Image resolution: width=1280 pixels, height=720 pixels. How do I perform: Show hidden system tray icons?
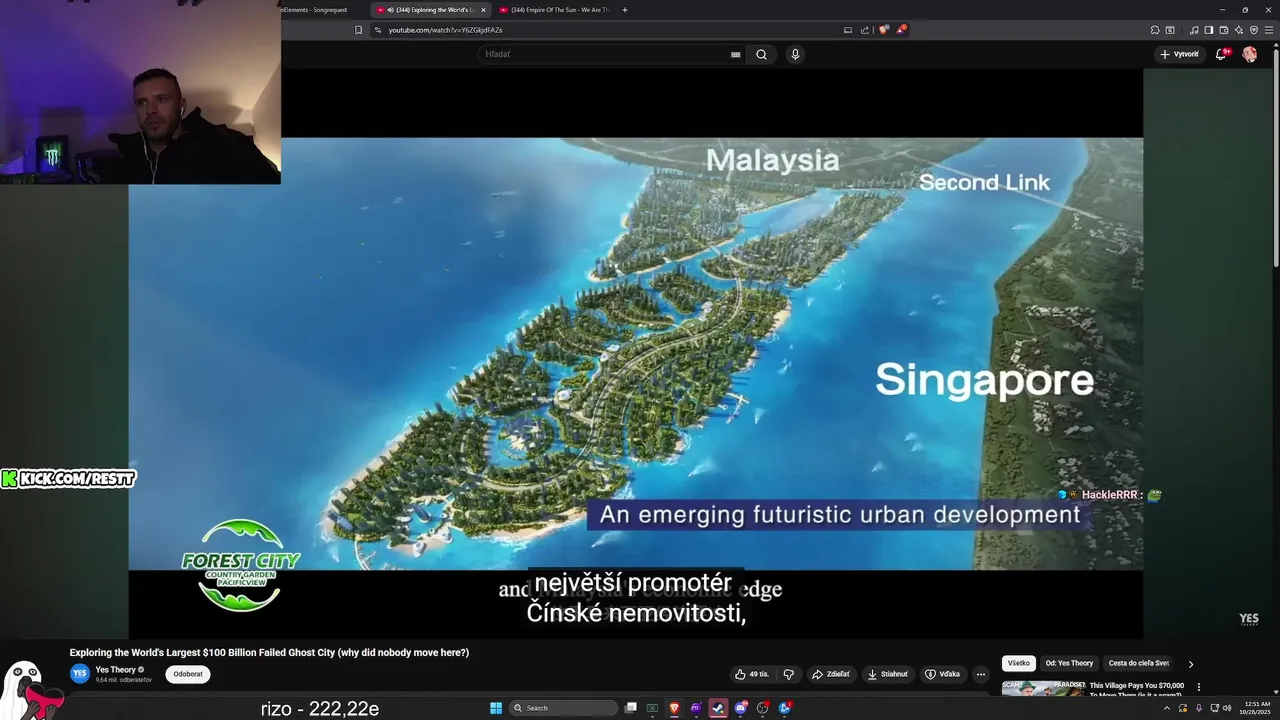point(1167,708)
